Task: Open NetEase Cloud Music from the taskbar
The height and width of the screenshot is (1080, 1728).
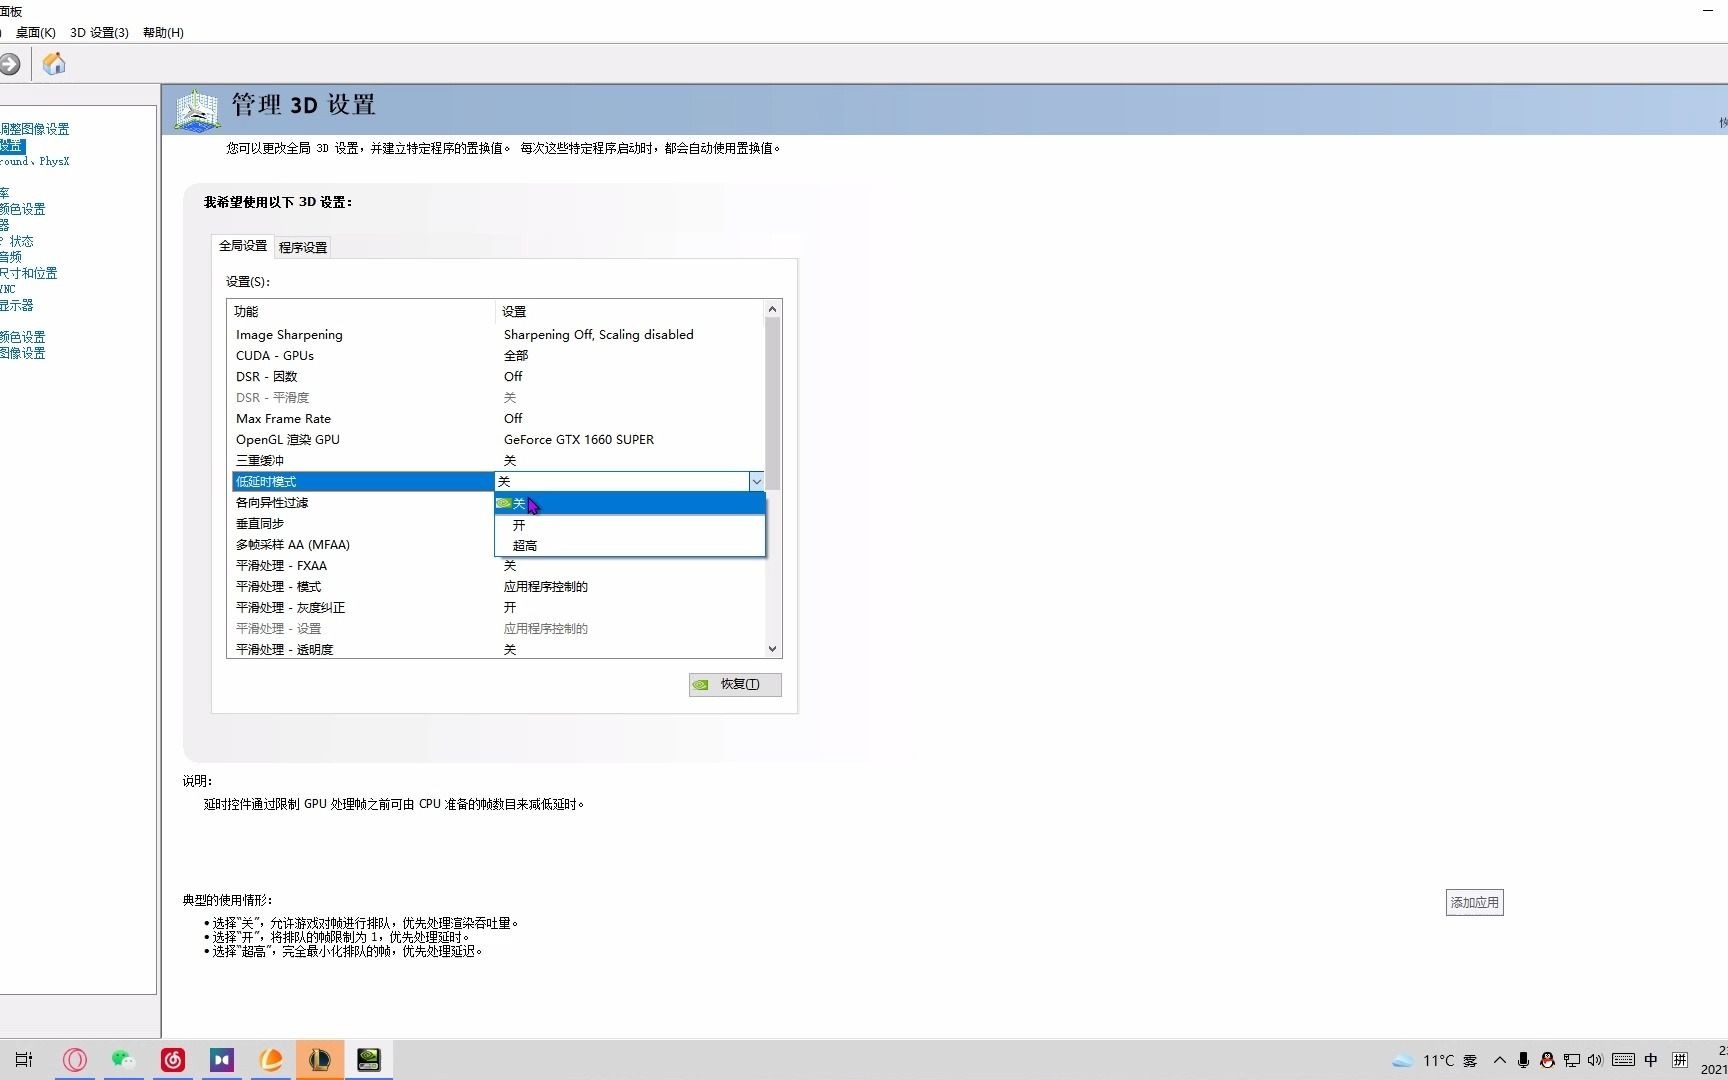Action: (172, 1060)
